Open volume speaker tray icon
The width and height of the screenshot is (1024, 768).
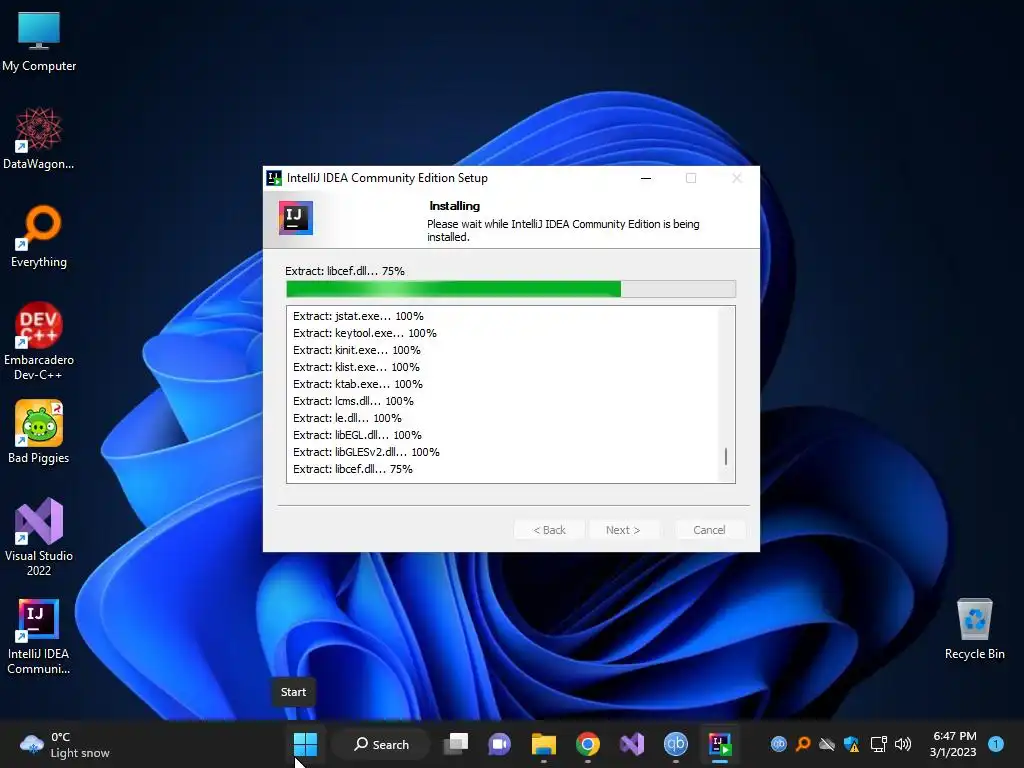click(x=903, y=744)
